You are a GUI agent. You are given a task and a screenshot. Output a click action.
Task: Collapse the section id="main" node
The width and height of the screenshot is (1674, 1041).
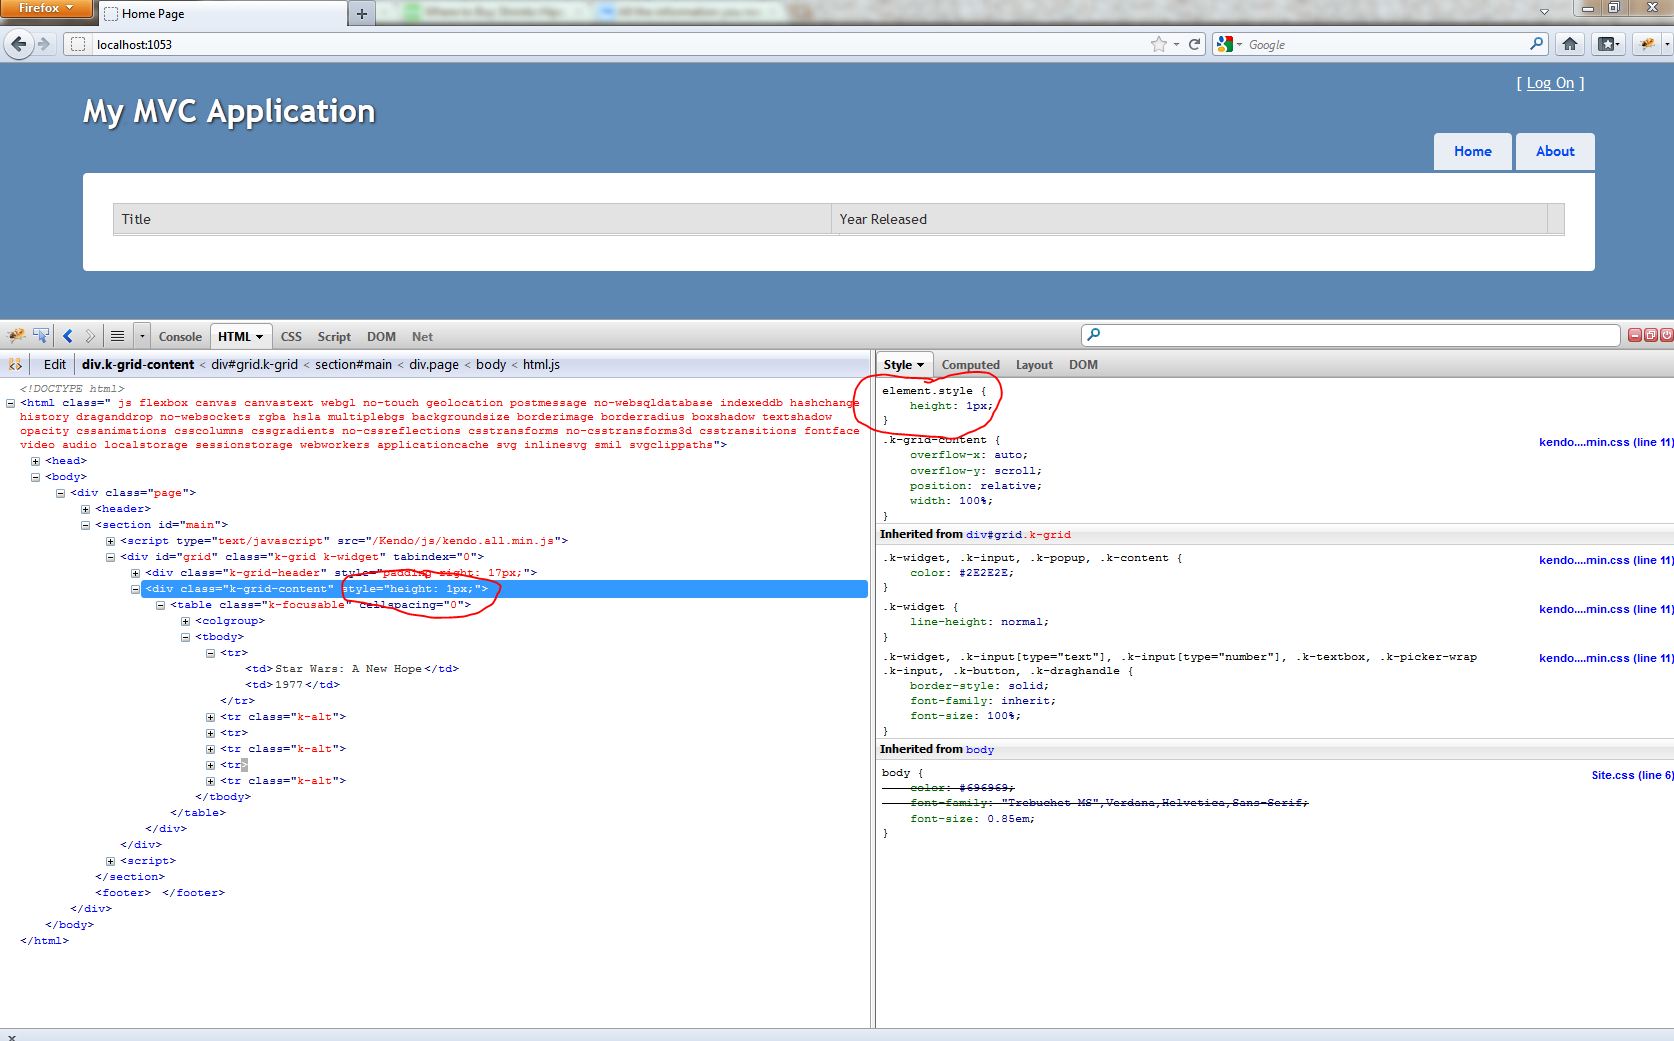85,525
